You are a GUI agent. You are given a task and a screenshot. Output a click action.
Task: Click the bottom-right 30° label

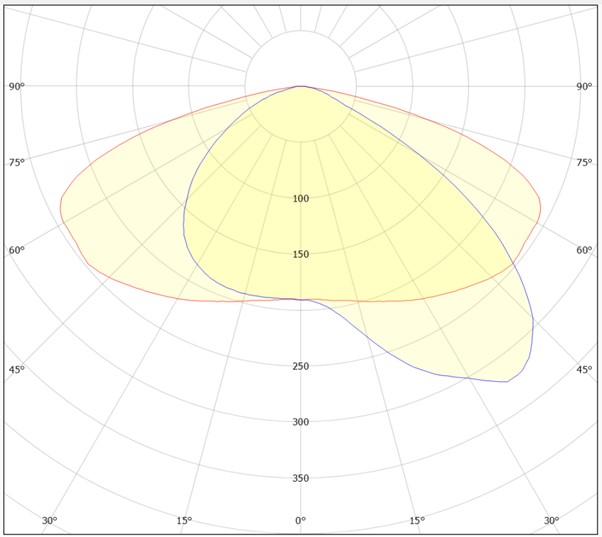click(551, 521)
